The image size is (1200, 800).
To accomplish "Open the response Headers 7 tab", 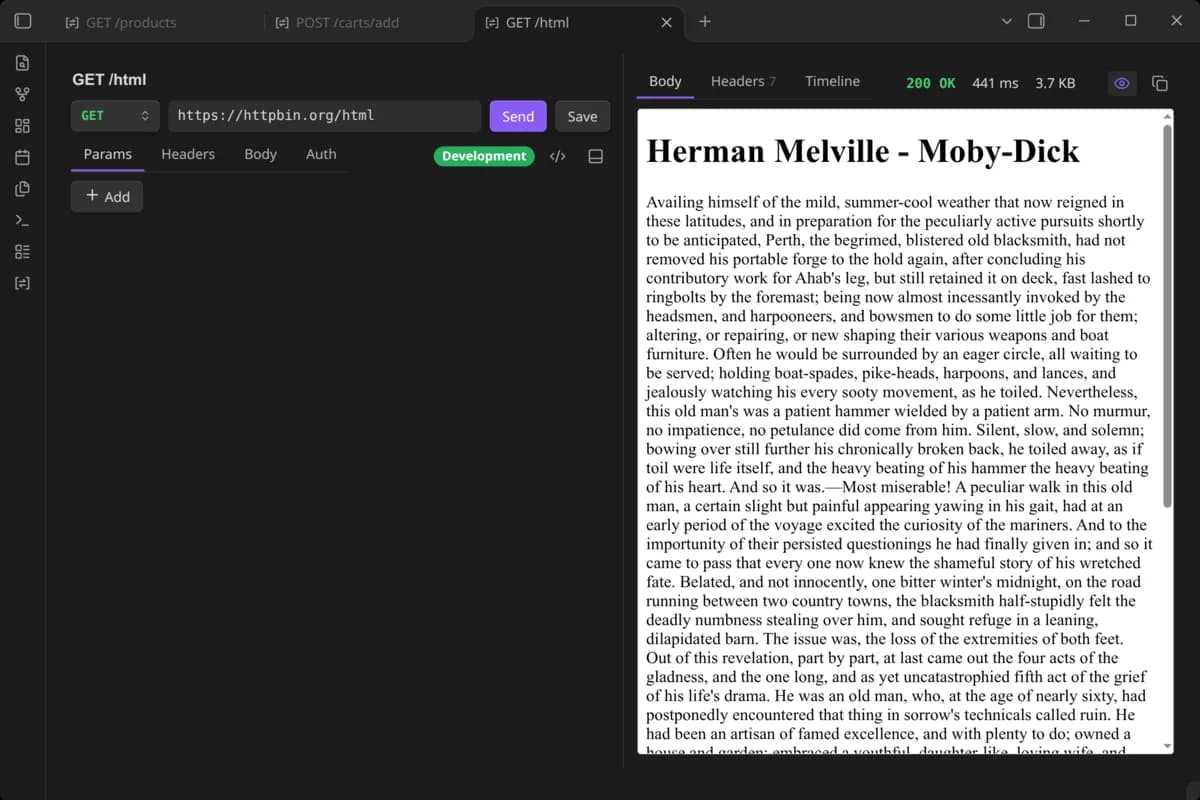I will coord(743,81).
